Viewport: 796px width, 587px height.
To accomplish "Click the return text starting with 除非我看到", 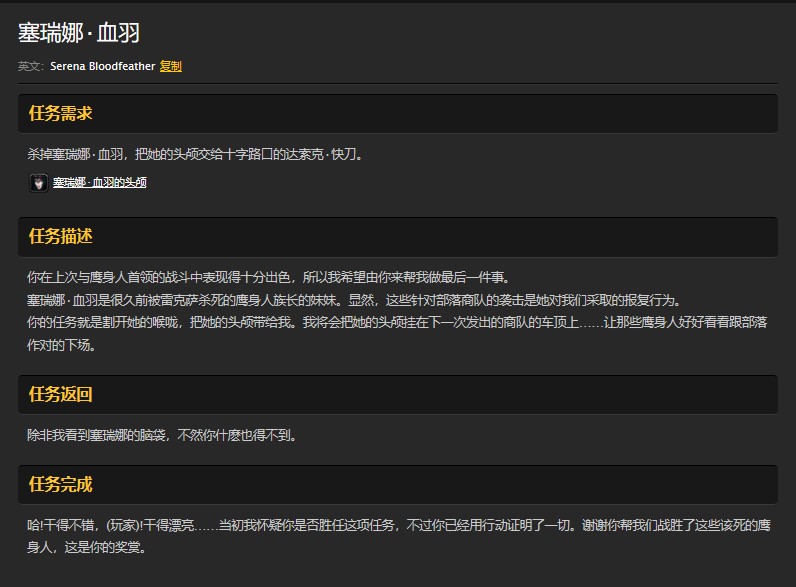I will click(162, 435).
